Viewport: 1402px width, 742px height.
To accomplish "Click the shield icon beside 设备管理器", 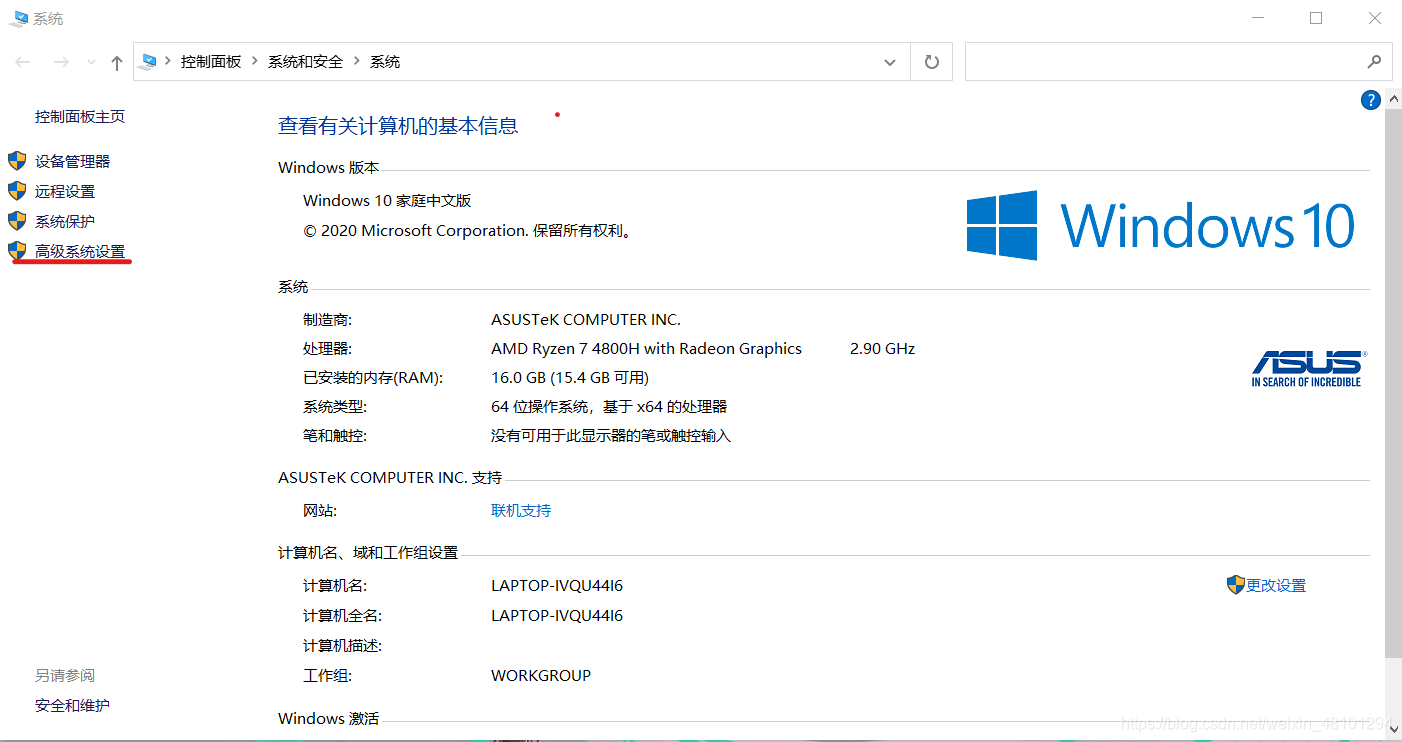I will click(17, 160).
